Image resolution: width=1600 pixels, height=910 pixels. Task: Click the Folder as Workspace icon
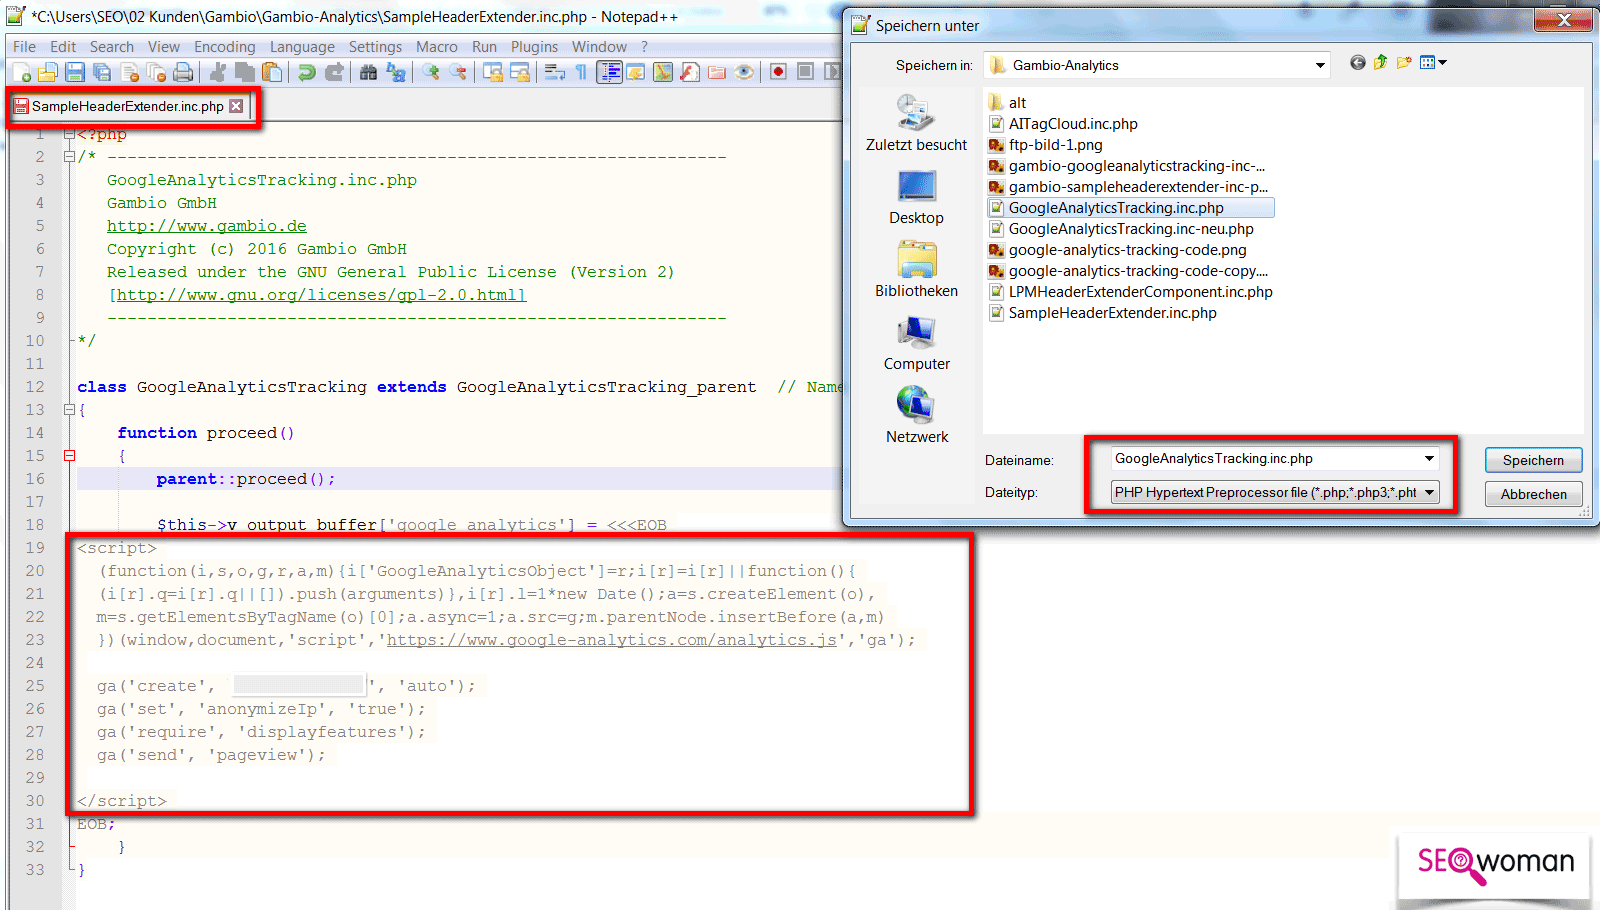click(x=716, y=72)
